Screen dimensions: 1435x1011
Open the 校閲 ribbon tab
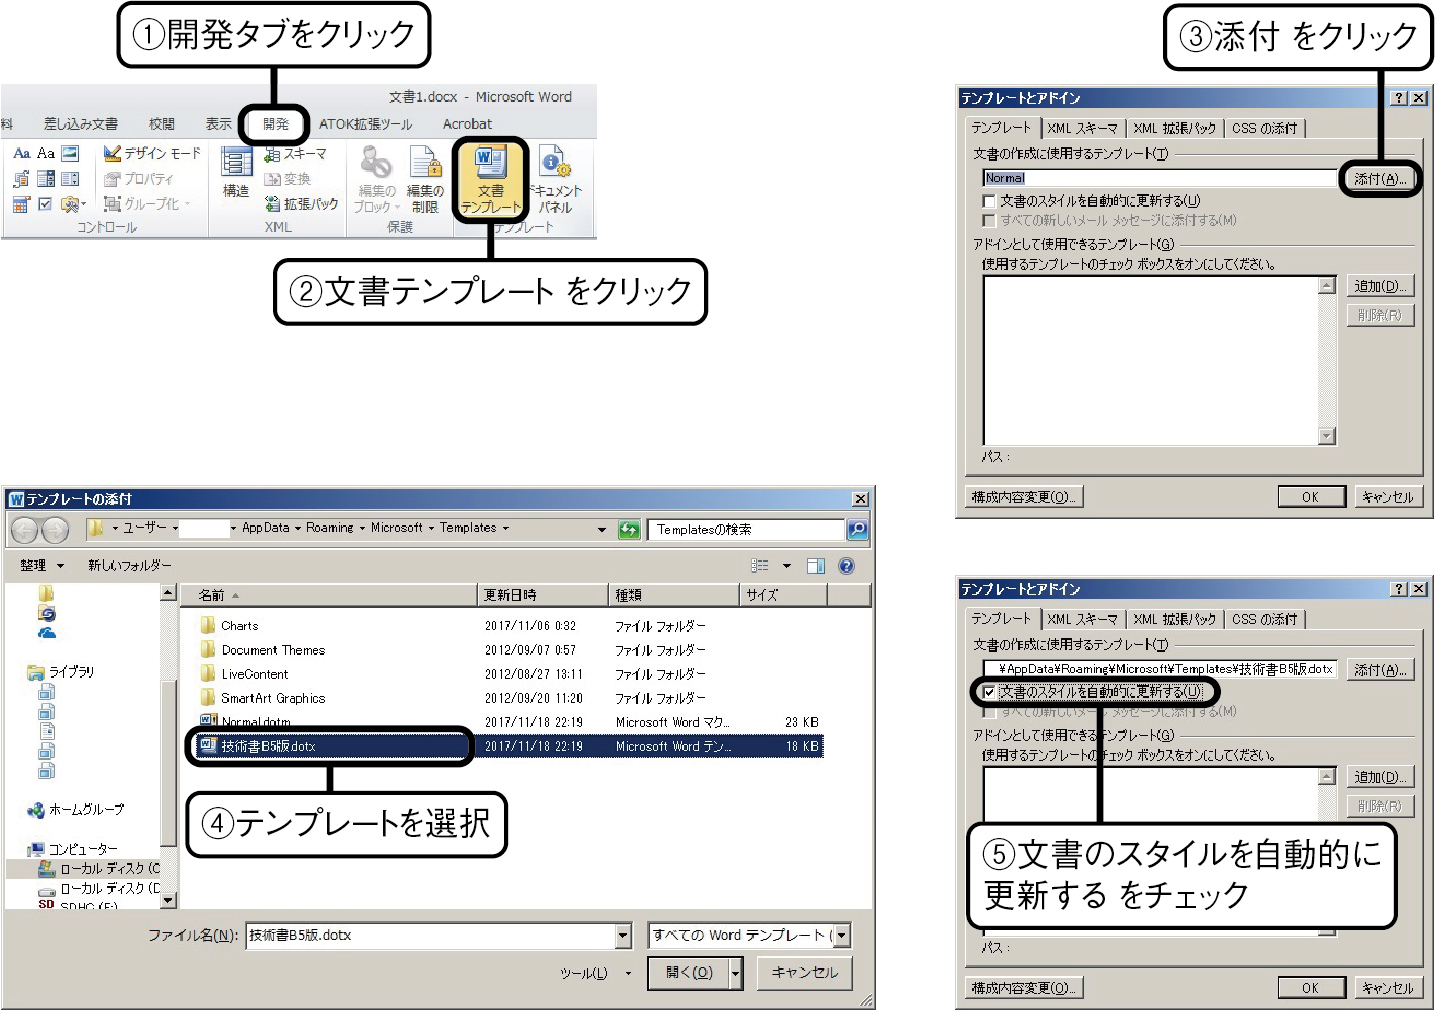162,124
